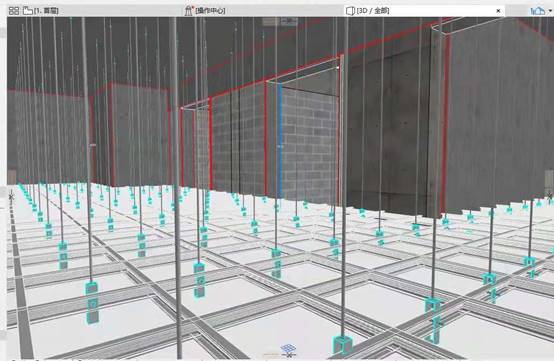Image resolution: width=554 pixels, height=361 pixels.
Task: Click the cross marker on the right viewport edge
Action: [x=550, y=195]
